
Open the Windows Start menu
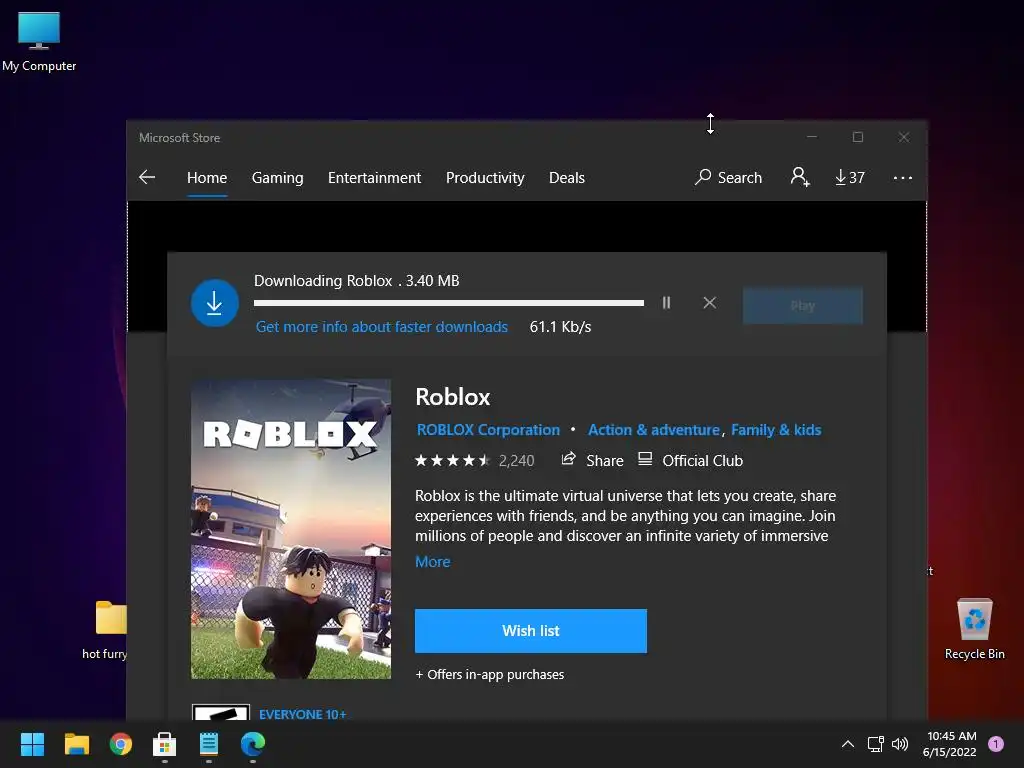coord(32,744)
